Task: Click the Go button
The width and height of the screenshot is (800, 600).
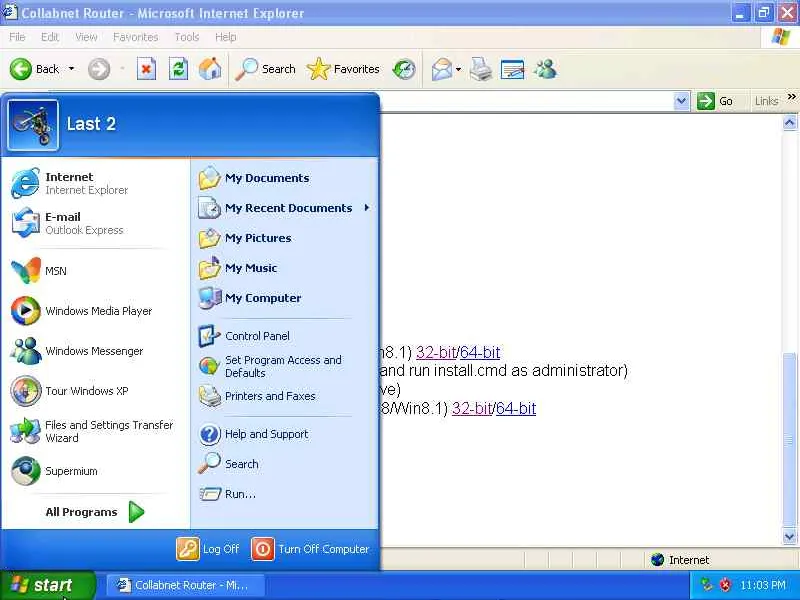Action: point(715,101)
